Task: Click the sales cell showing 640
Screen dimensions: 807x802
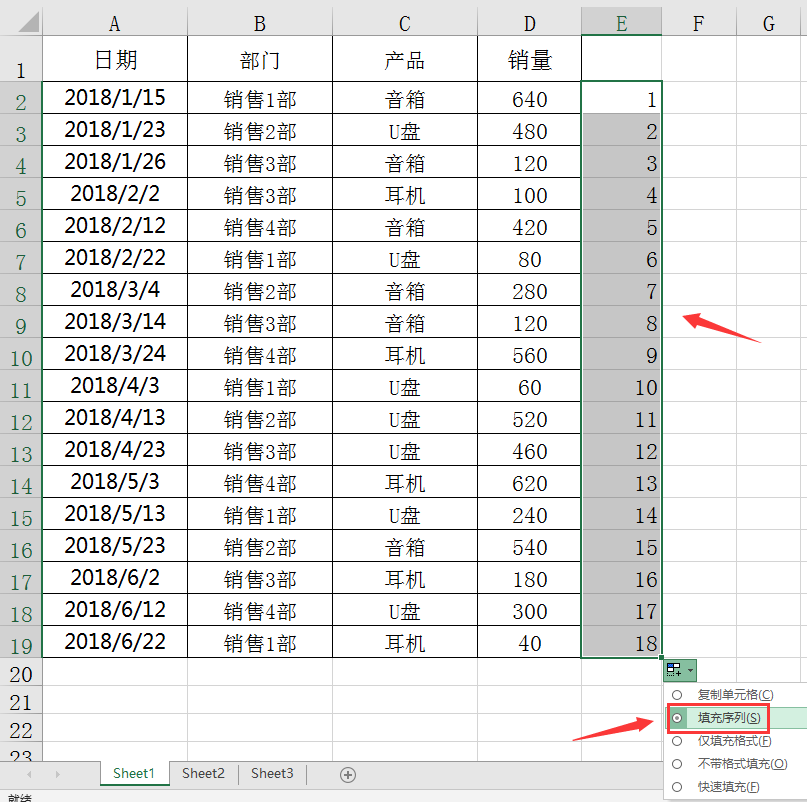Action: coord(530,98)
